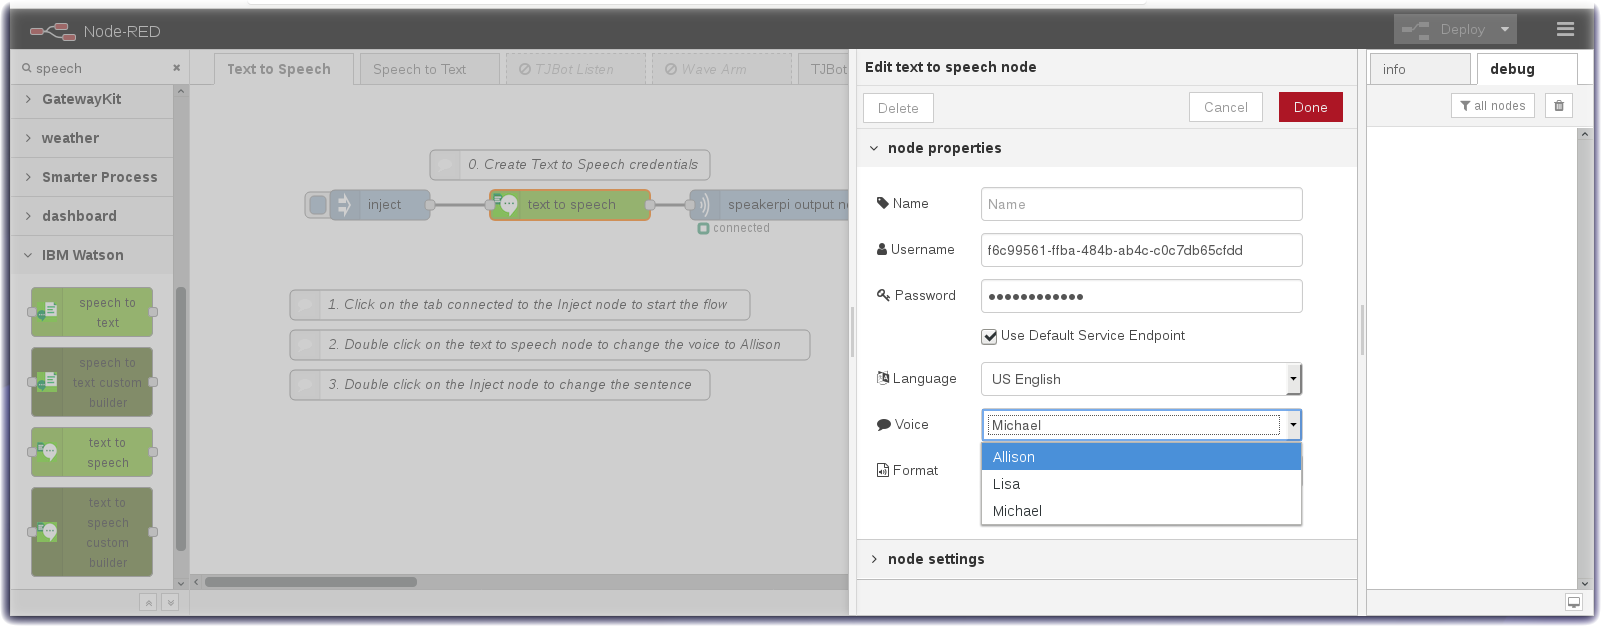Toggle Use Default Service Endpoint checkbox

point(989,337)
